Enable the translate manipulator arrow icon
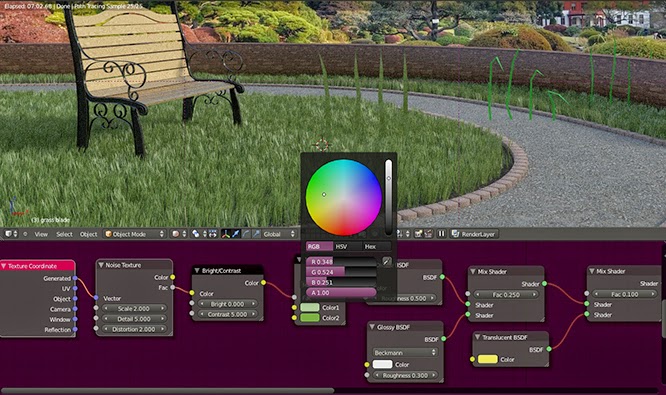The image size is (666, 395). 236,234
